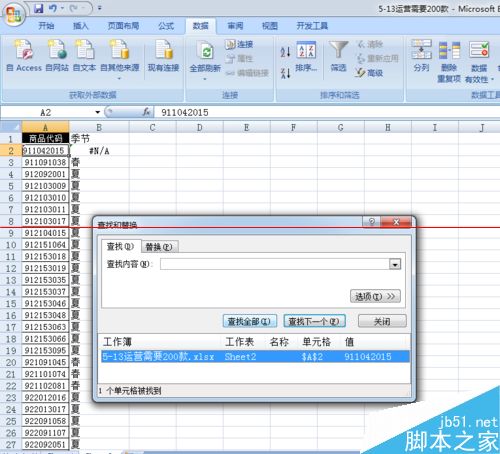This screenshot has height=454, width=500.
Task: Click Edit Links (编辑链接)
Action: click(247, 73)
